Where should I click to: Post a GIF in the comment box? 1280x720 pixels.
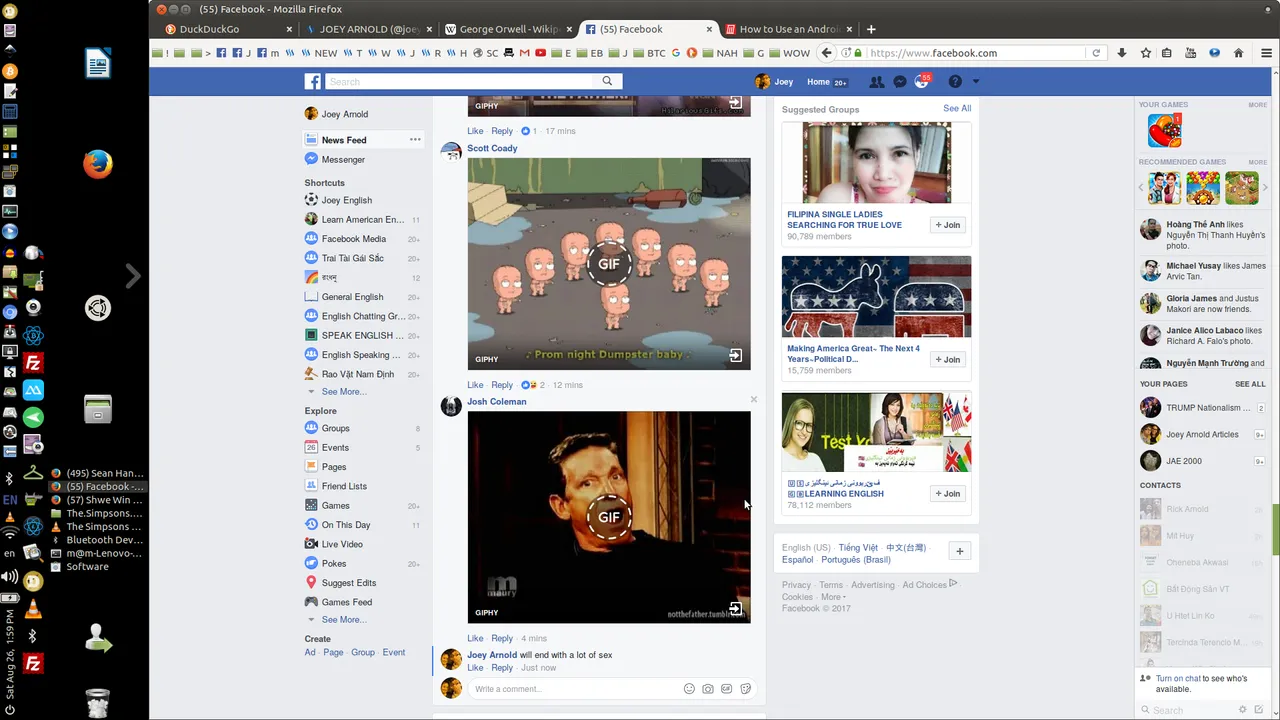[727, 689]
